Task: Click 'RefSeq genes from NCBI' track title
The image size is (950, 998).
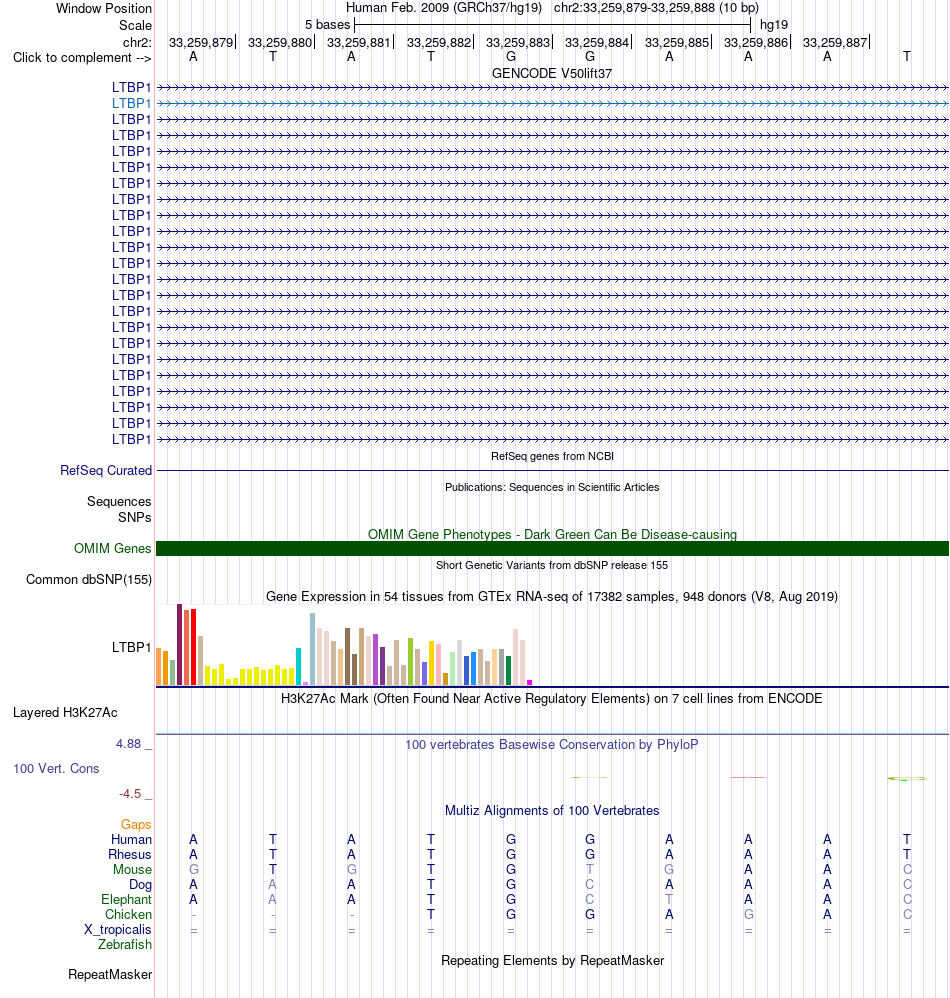Action: point(552,456)
